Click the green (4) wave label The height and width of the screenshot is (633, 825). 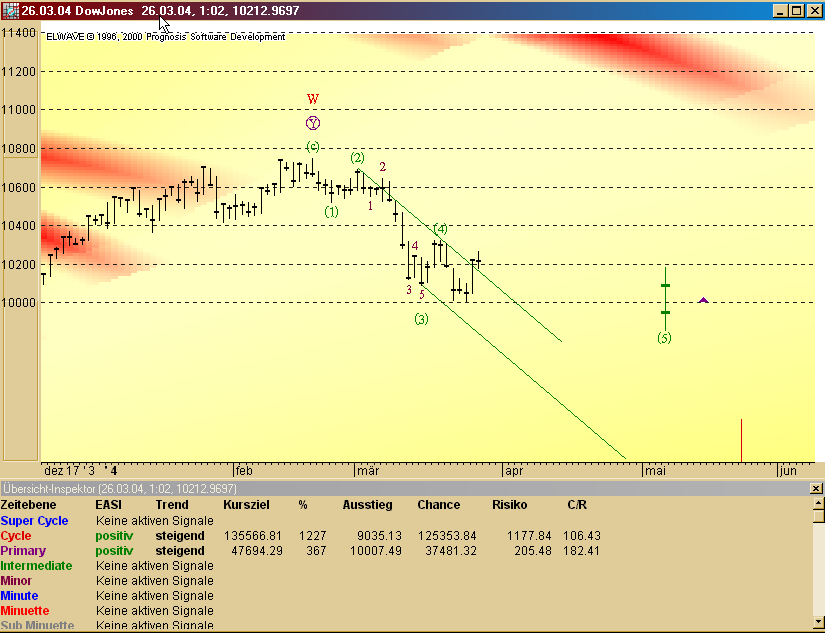(440, 229)
